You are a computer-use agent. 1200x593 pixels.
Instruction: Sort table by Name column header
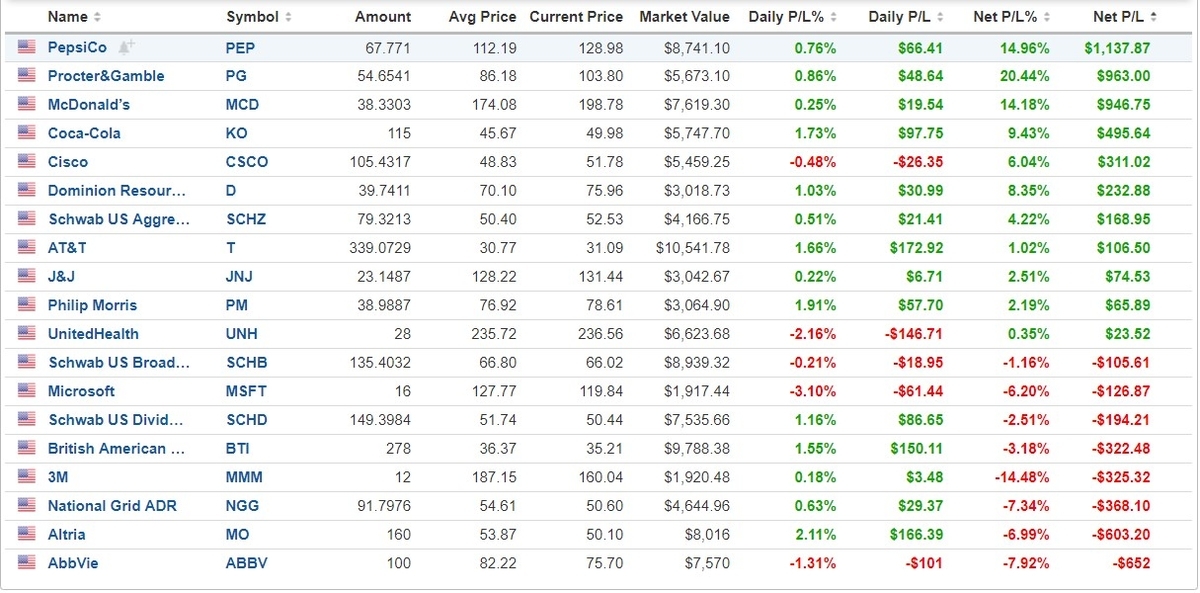(74, 17)
